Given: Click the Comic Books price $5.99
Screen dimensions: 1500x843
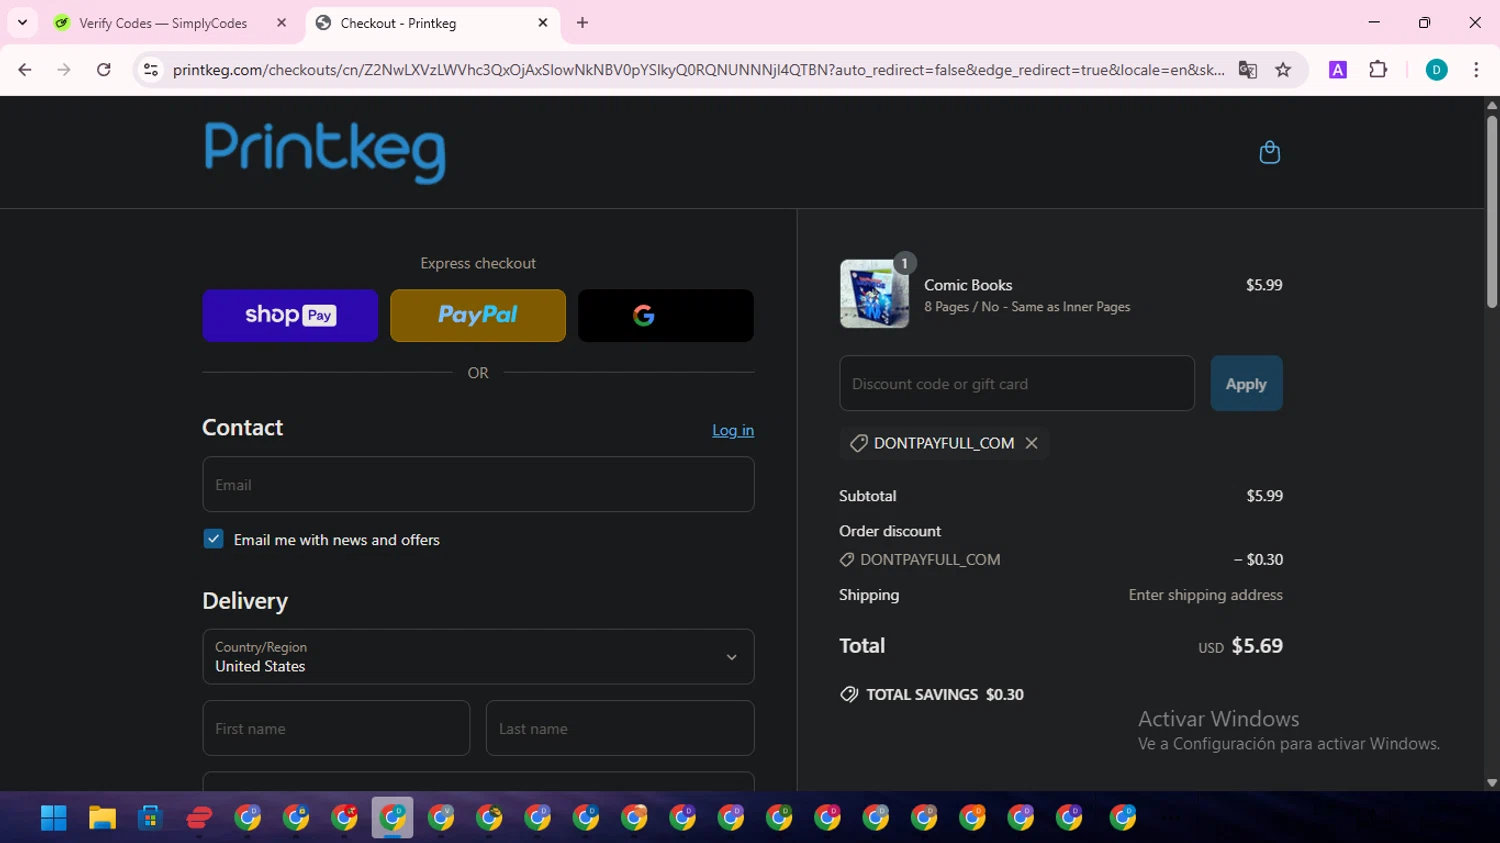Looking at the screenshot, I should point(1264,285).
